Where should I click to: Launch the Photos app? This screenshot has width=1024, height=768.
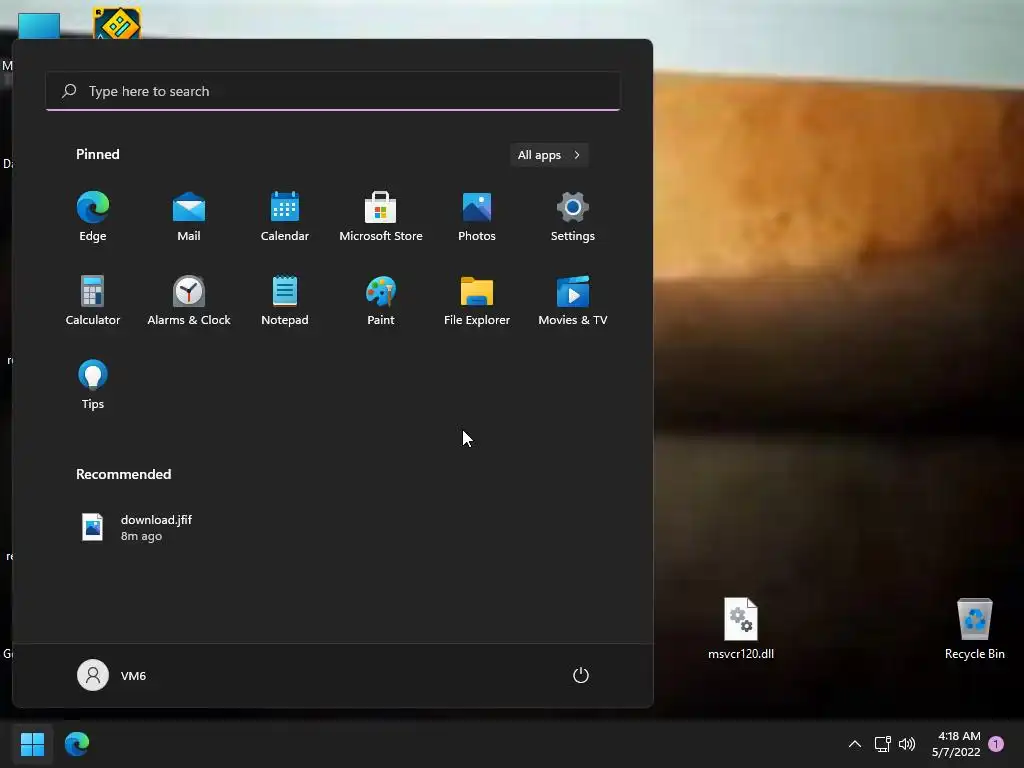(x=477, y=217)
